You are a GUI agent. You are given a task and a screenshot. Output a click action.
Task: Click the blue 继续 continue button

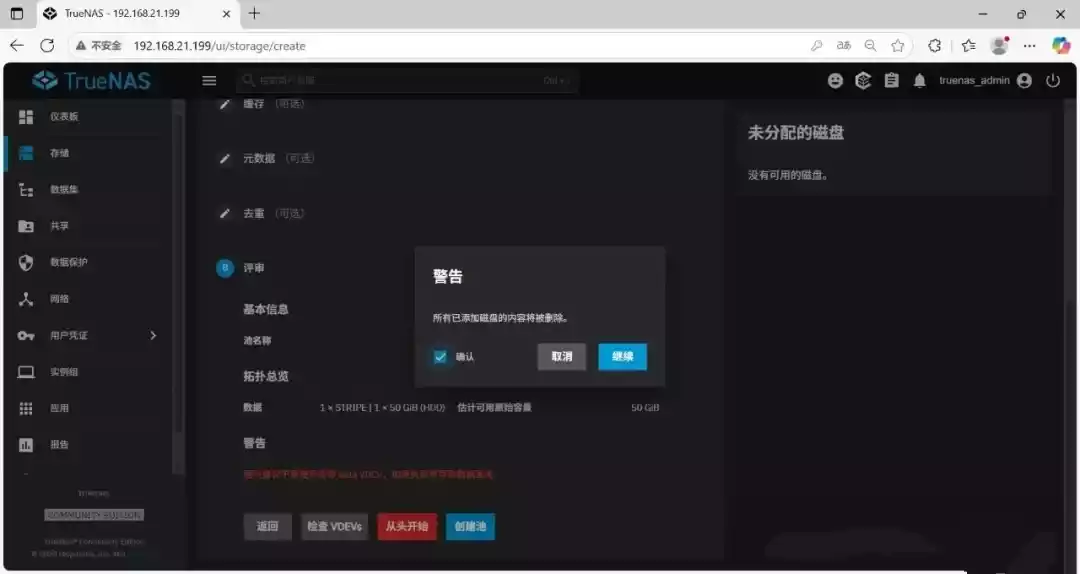coord(622,356)
